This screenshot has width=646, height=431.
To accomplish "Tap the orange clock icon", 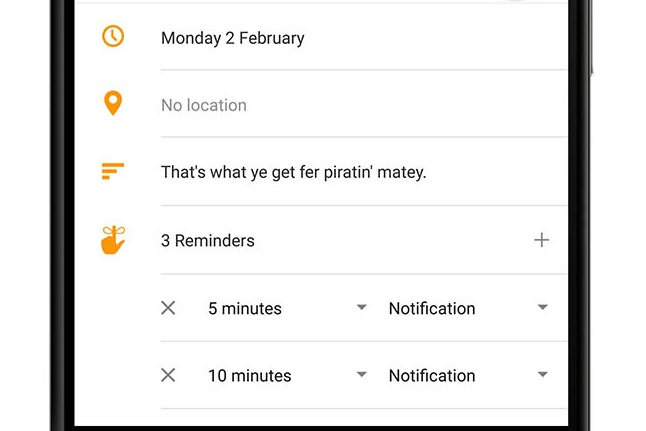I will 113,36.
